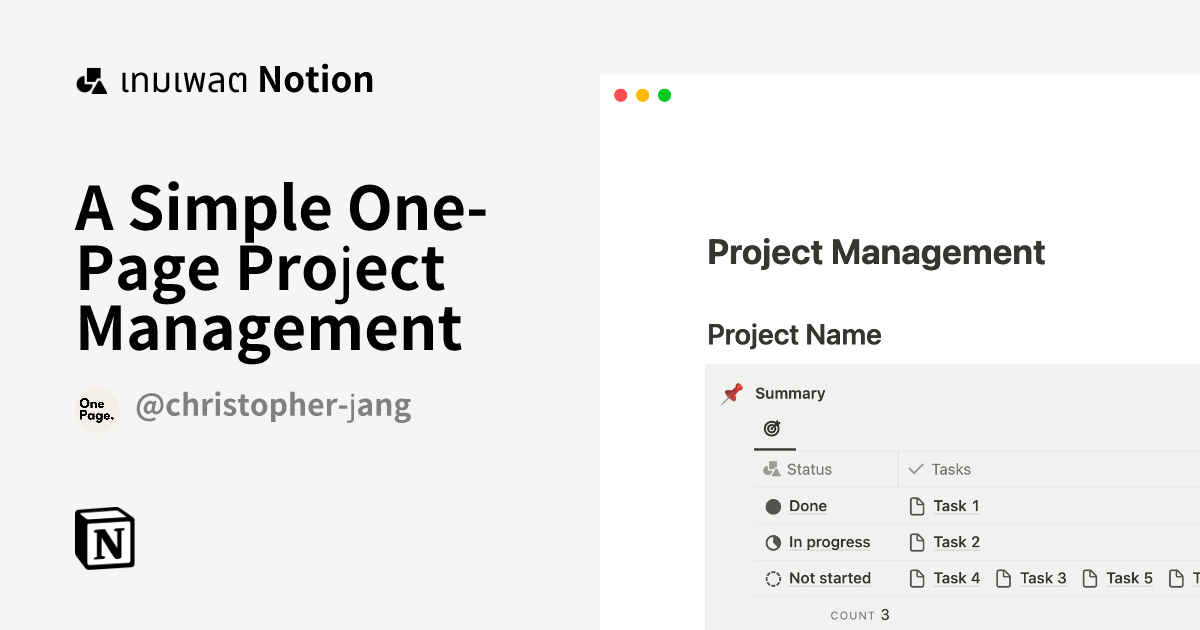
Task: Open the Task 3 page link
Action: point(1043,578)
